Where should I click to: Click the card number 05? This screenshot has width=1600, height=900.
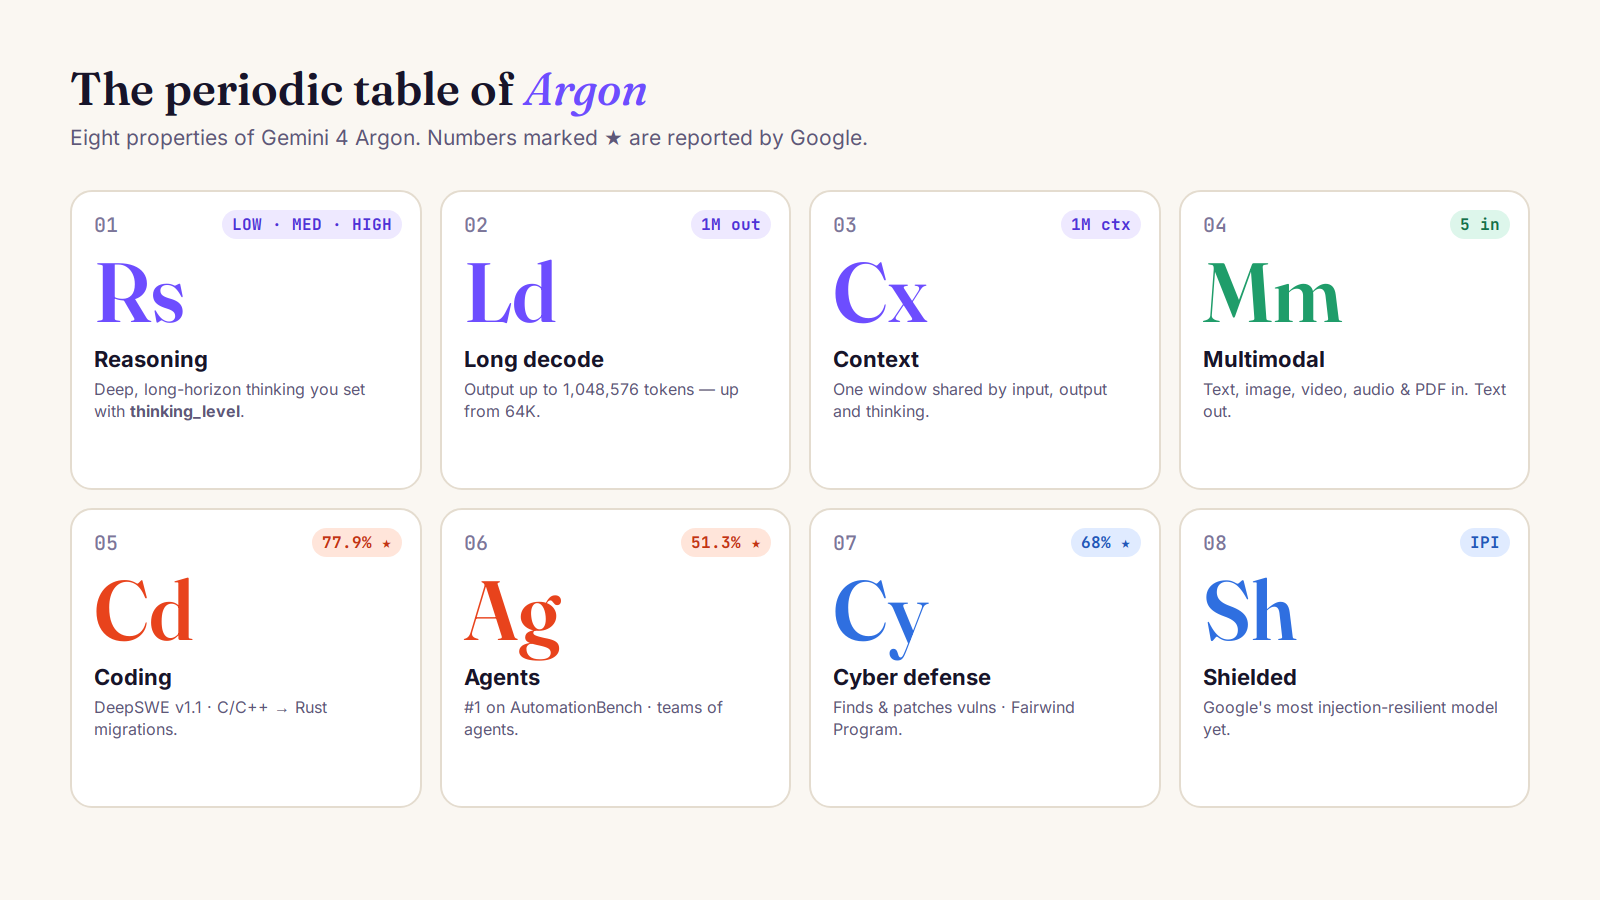click(x=106, y=543)
